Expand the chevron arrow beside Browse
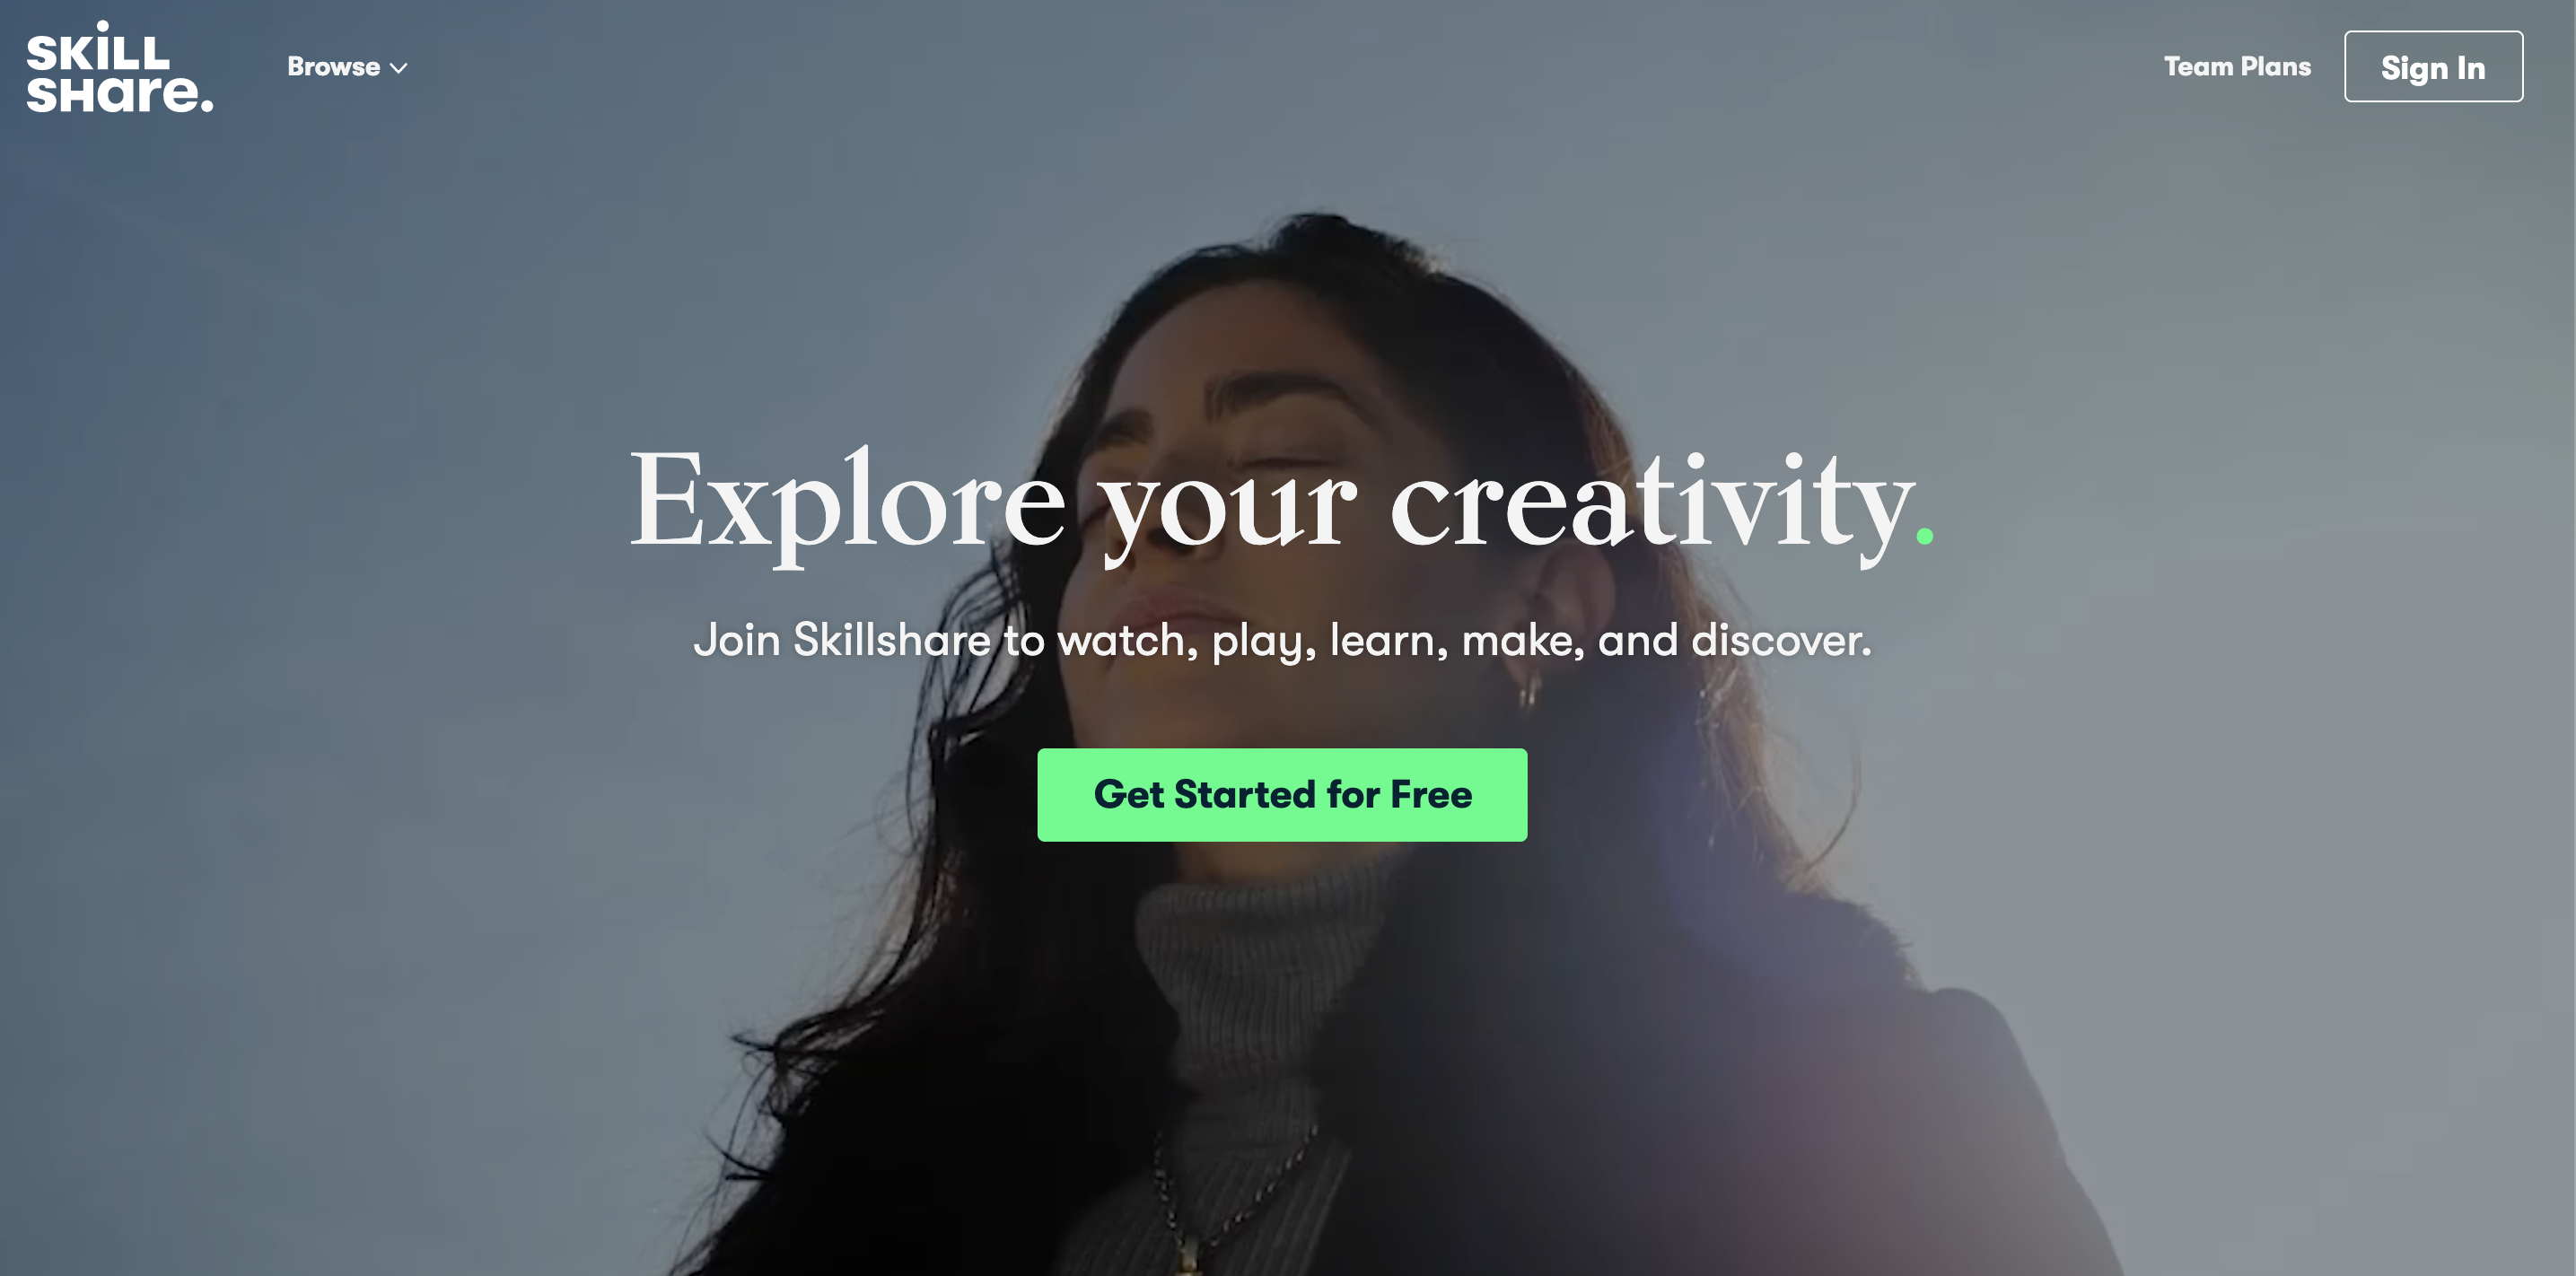Viewport: 2576px width, 1276px height. click(398, 68)
